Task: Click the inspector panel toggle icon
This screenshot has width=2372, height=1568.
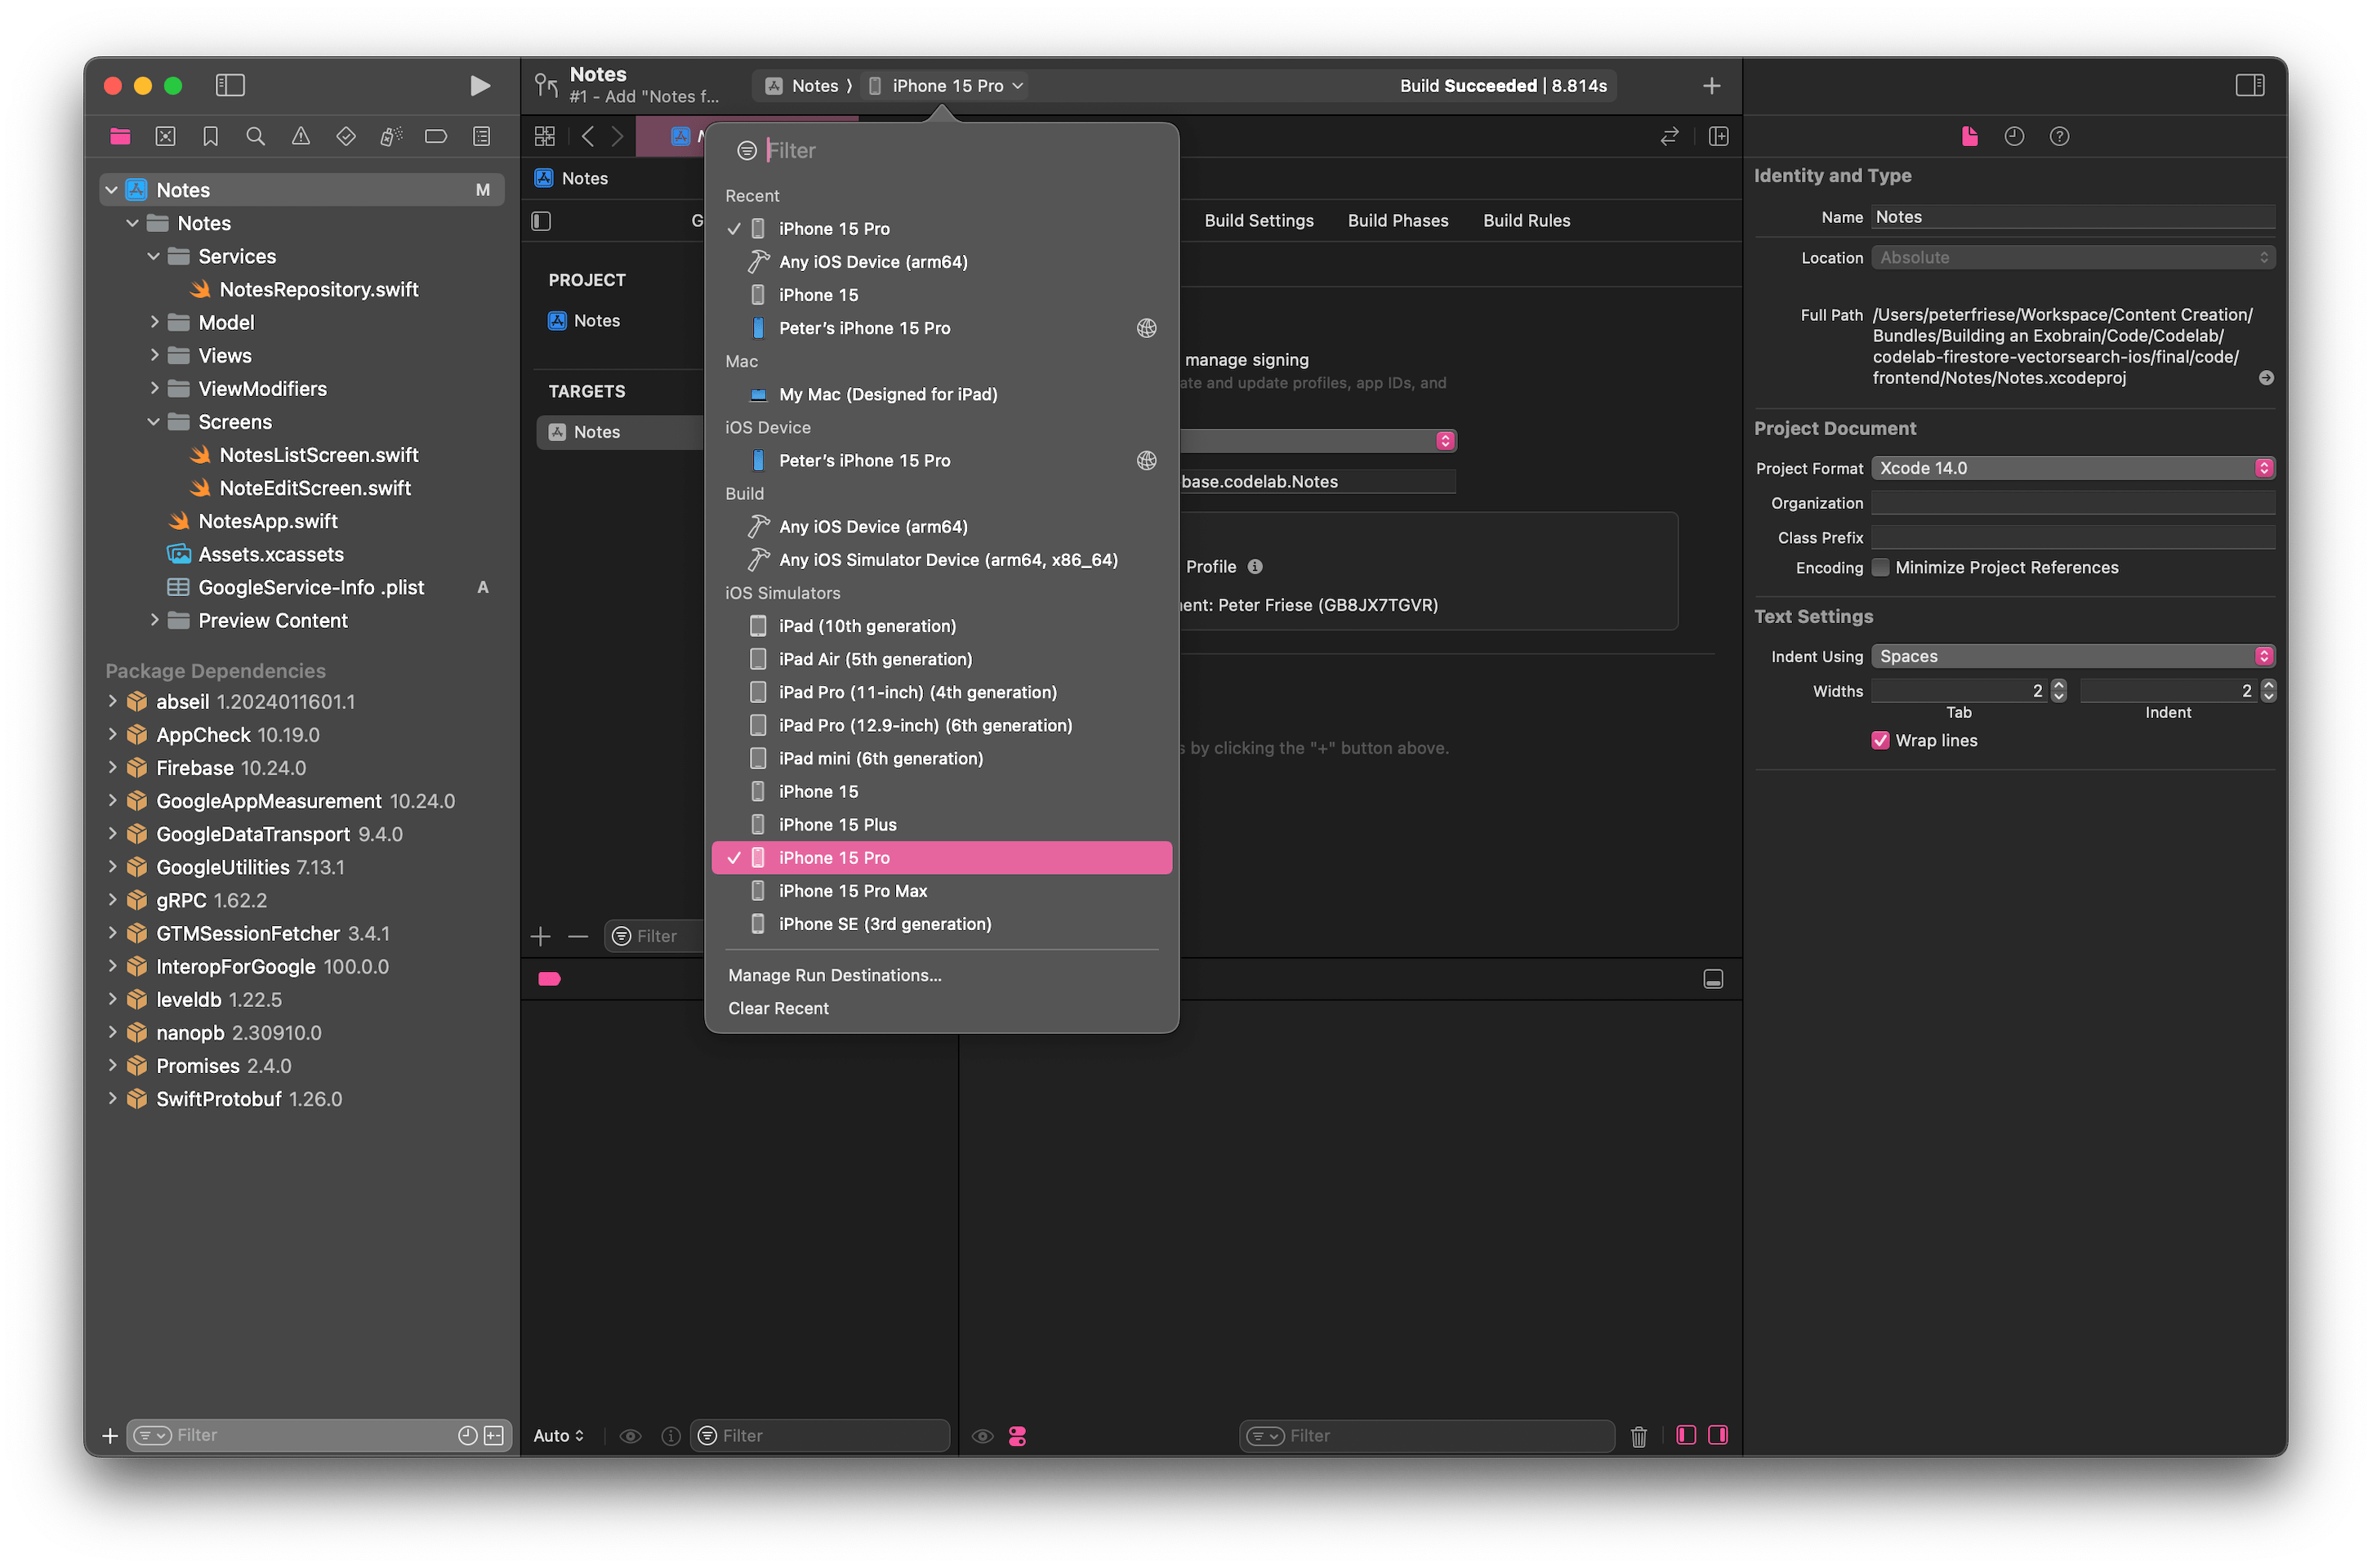Action: [2251, 82]
